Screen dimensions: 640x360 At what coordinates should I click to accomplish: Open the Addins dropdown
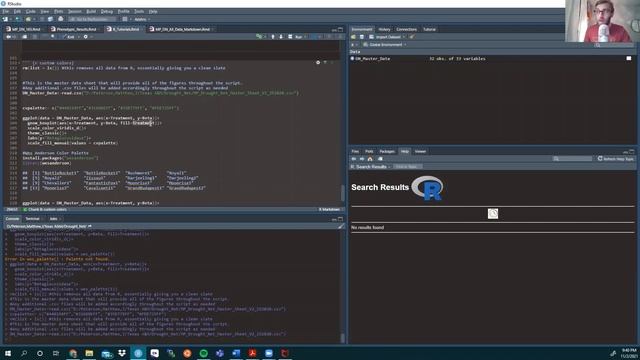[142, 19]
